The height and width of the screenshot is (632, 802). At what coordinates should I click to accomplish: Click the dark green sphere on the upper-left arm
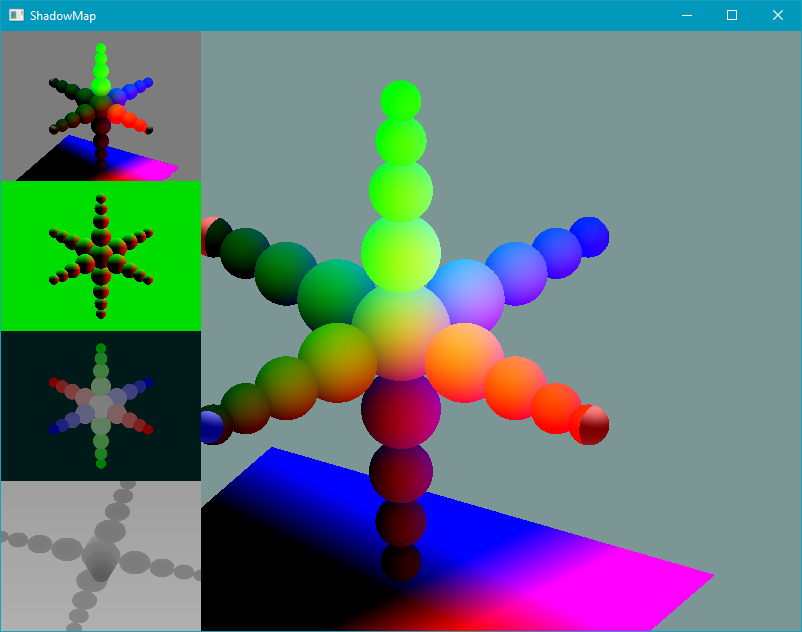coord(245,253)
